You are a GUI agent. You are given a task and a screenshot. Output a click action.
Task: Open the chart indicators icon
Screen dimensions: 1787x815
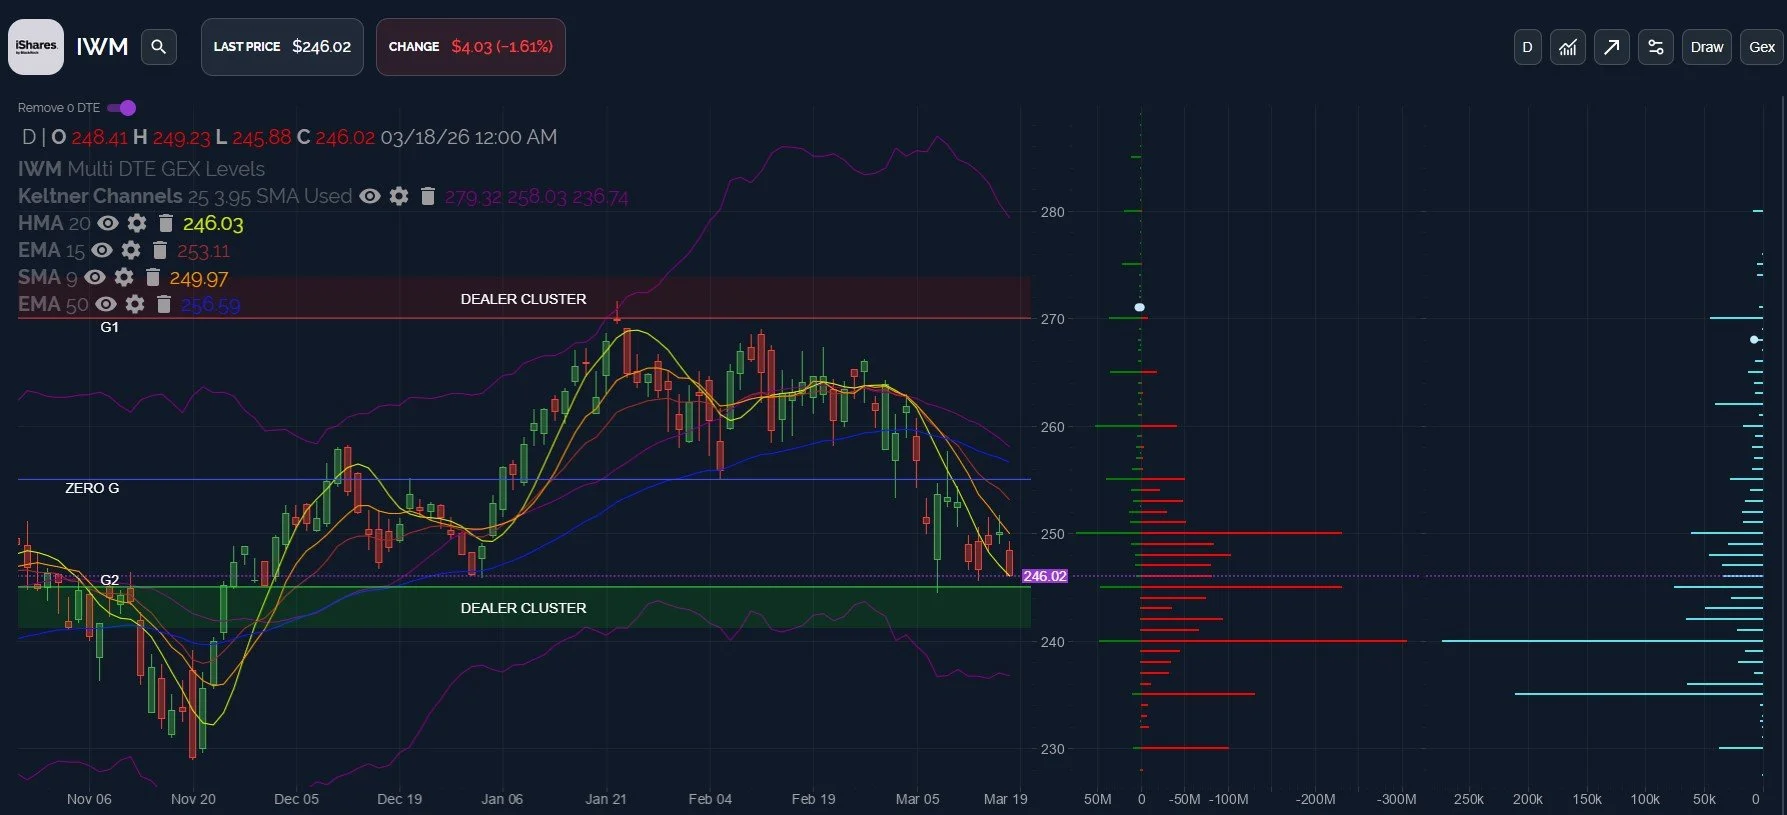[1568, 47]
